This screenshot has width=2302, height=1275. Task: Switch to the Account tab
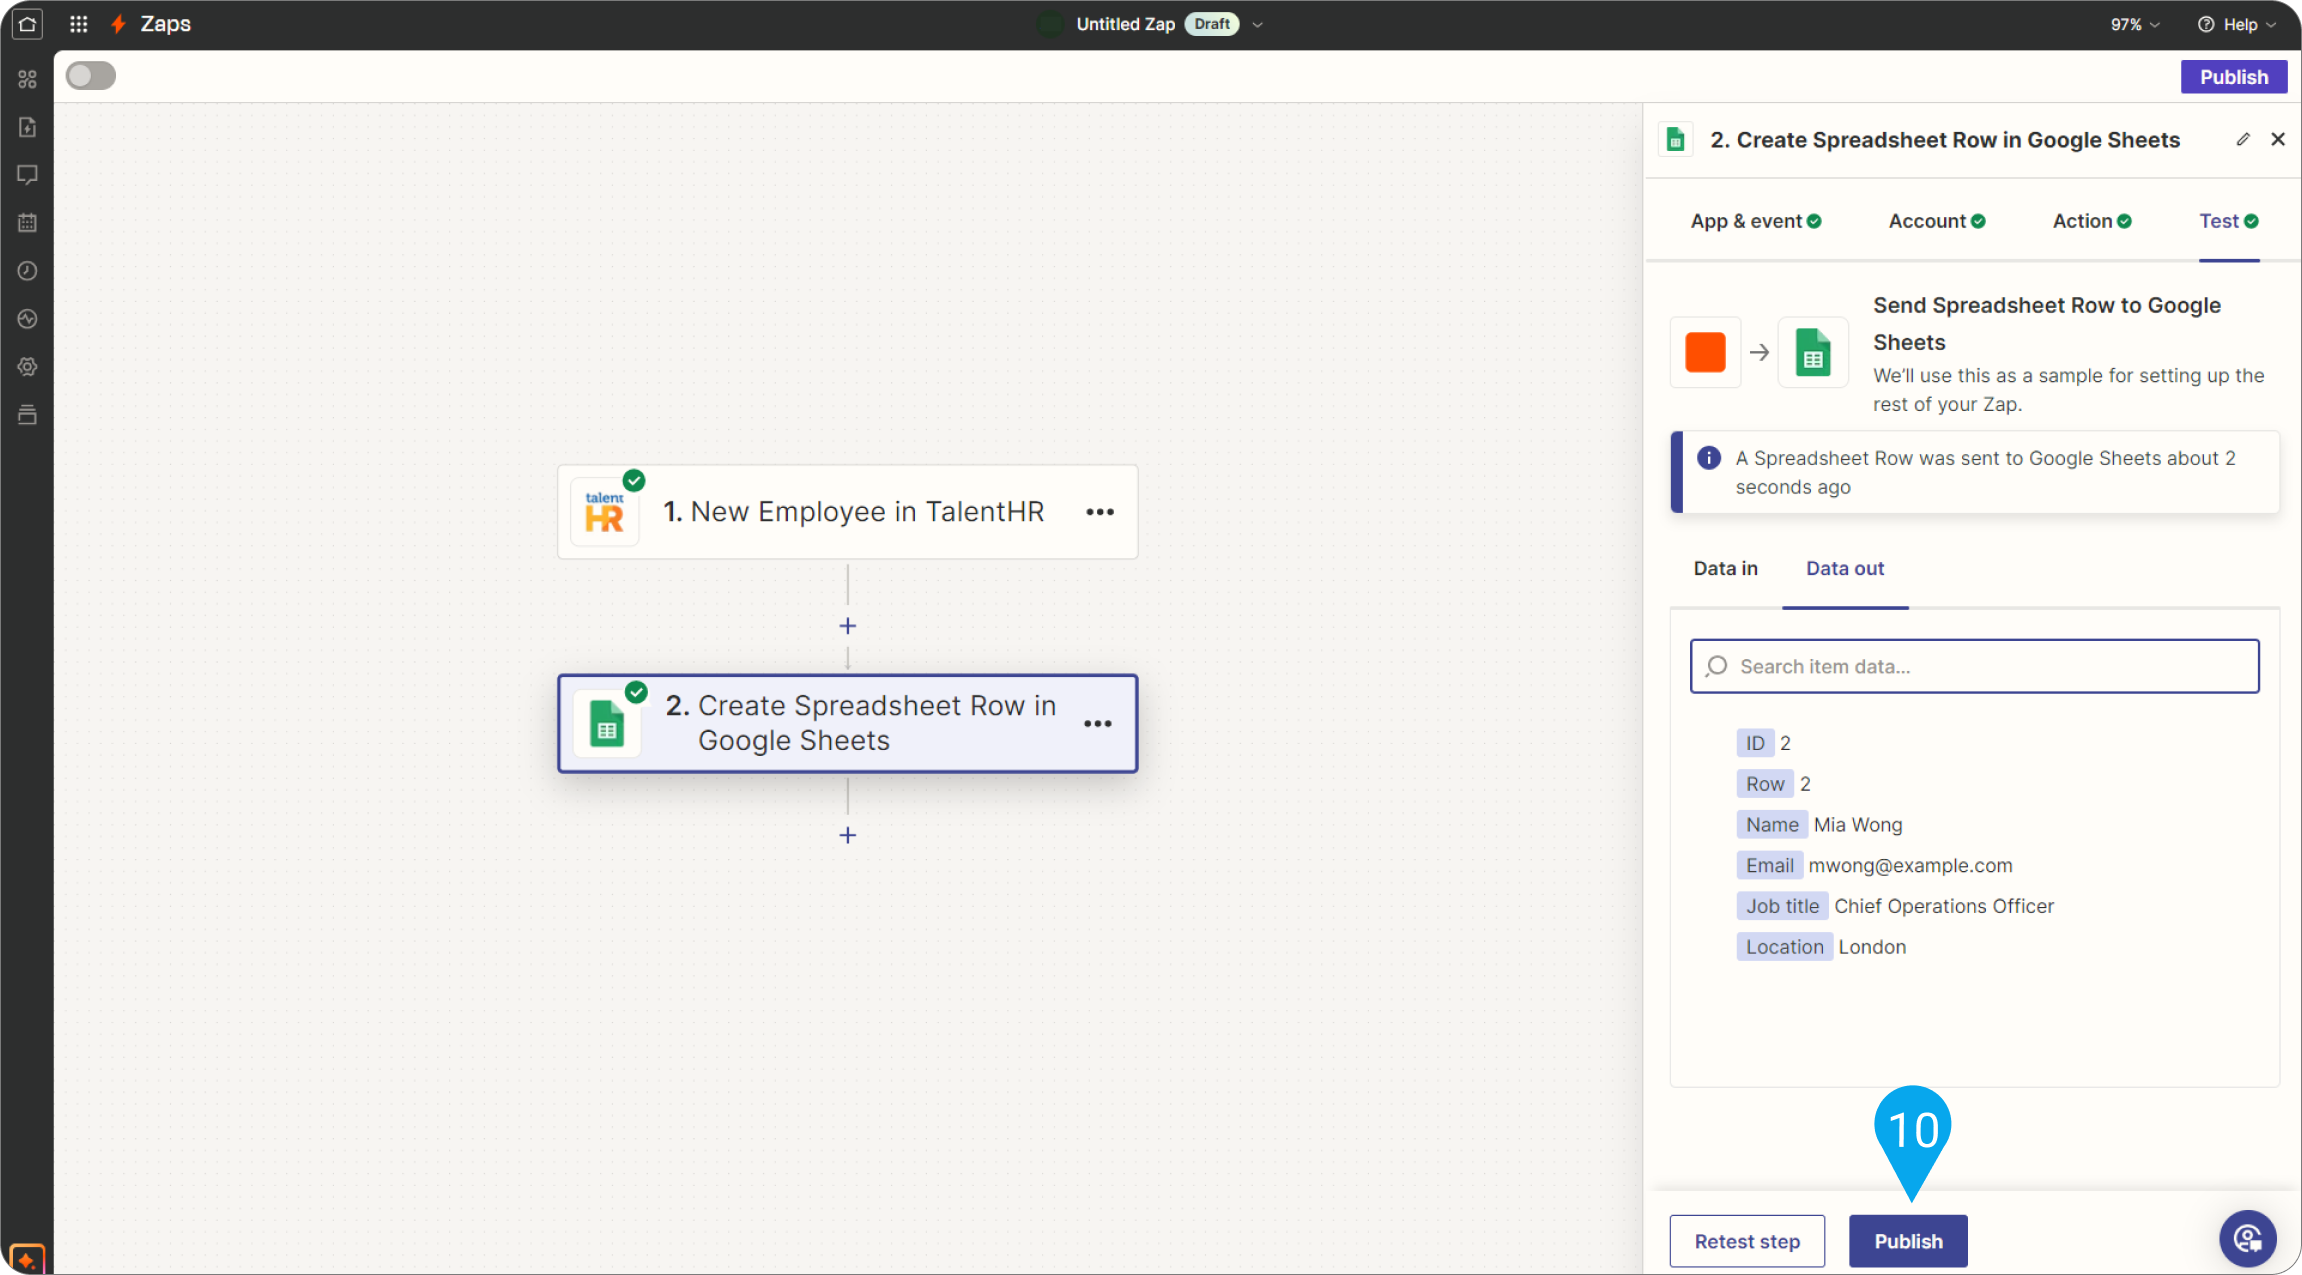click(1937, 221)
